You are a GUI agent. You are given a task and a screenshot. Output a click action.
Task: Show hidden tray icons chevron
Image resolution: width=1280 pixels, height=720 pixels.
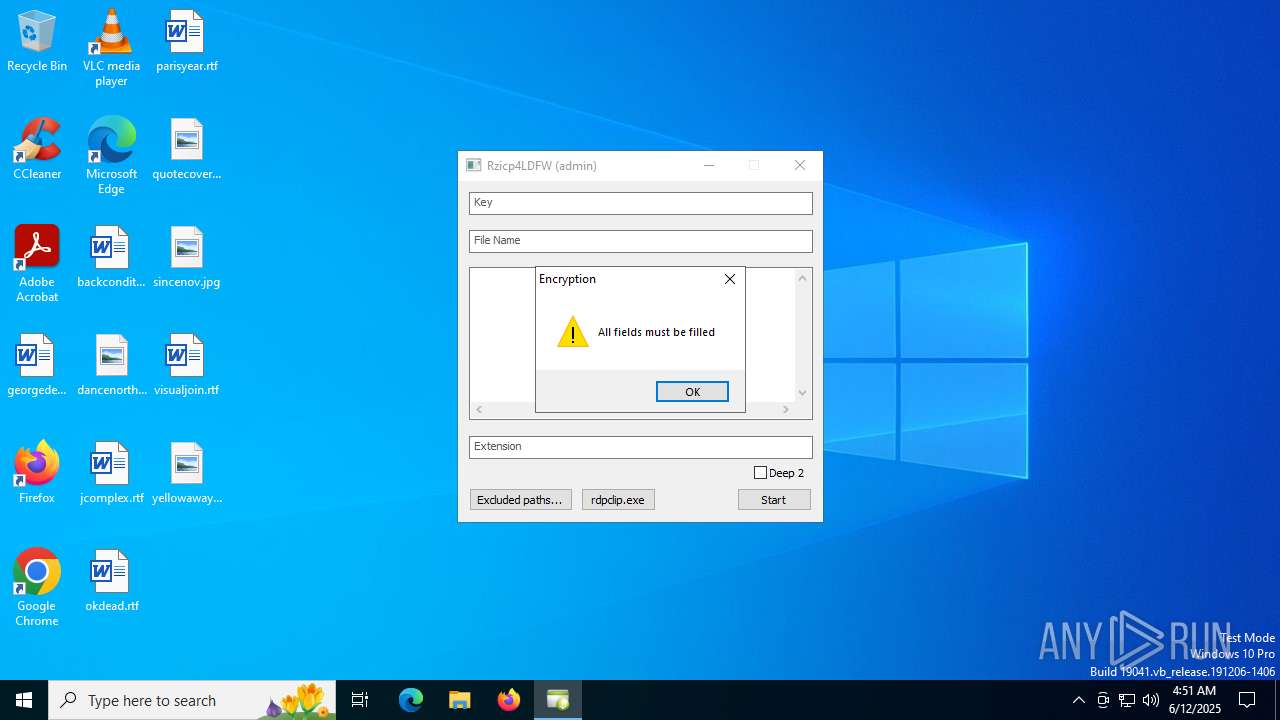tap(1078, 700)
